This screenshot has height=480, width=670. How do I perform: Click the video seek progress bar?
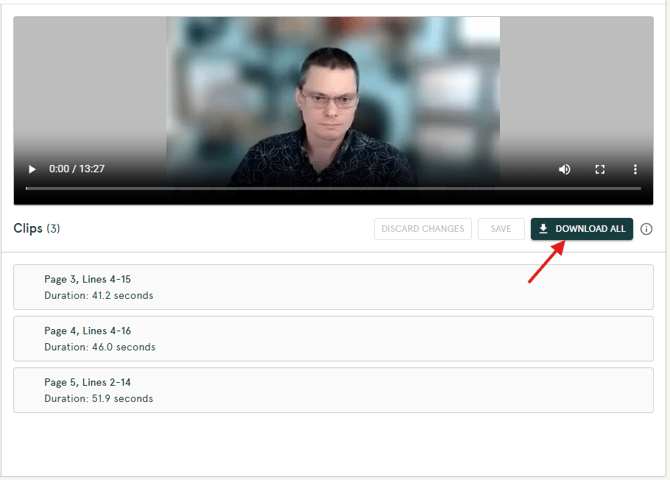point(333,188)
